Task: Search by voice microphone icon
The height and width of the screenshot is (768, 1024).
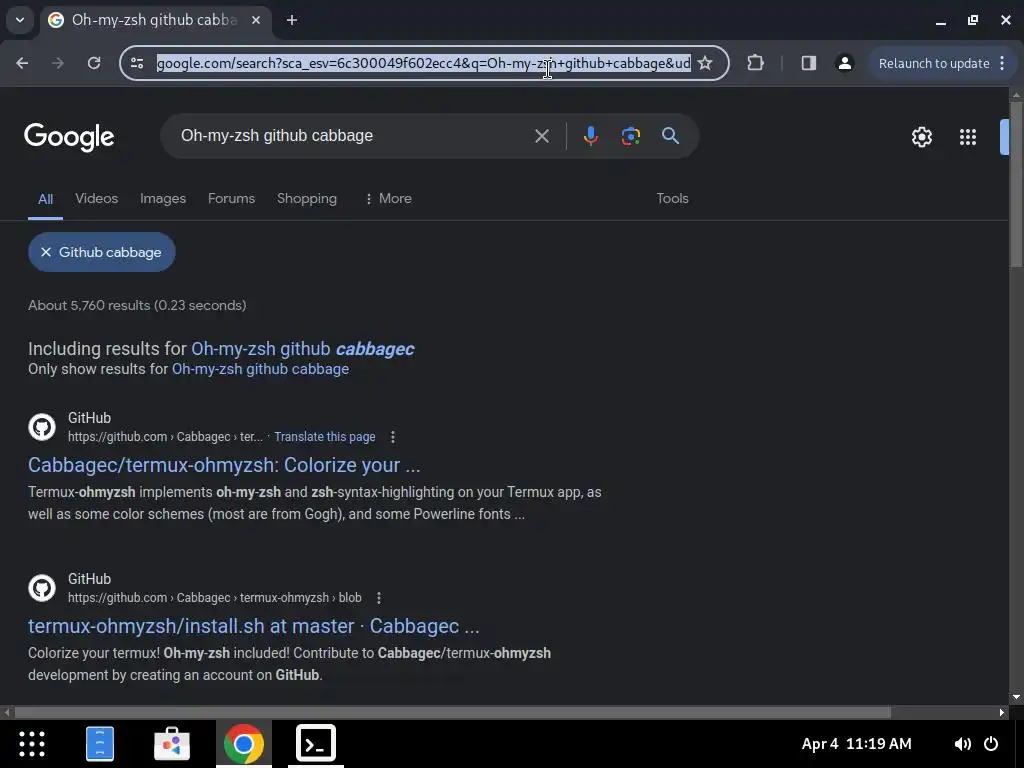Action: [590, 136]
